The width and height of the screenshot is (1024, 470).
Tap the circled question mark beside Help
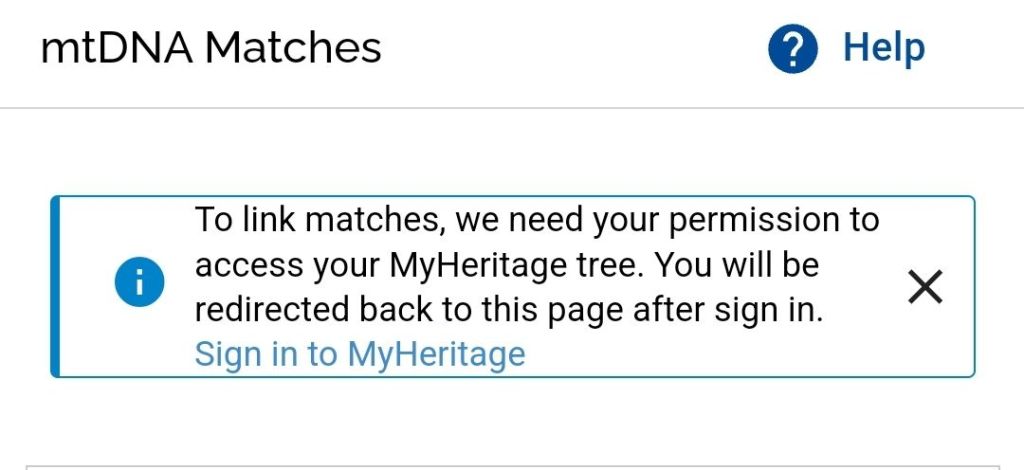point(793,49)
